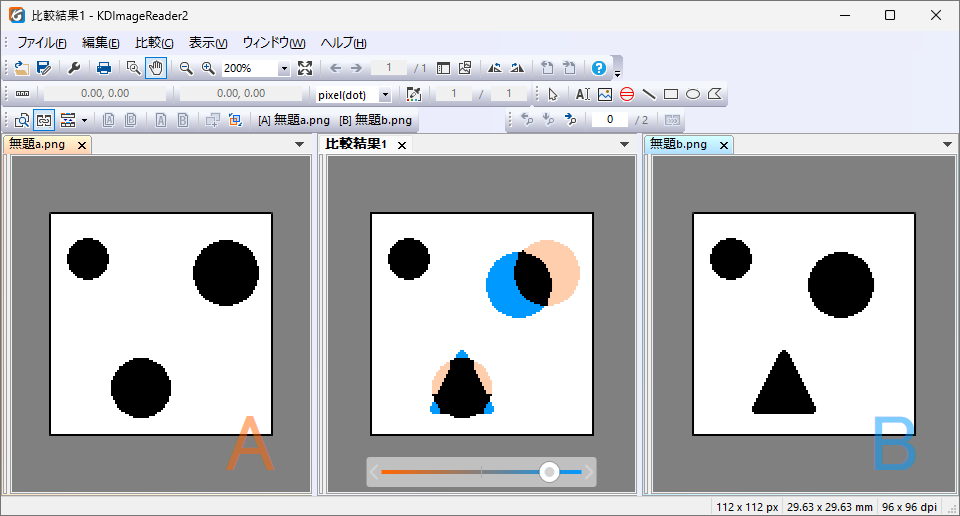Click the comparison display mode icon
The image size is (960, 516).
[x=68, y=120]
